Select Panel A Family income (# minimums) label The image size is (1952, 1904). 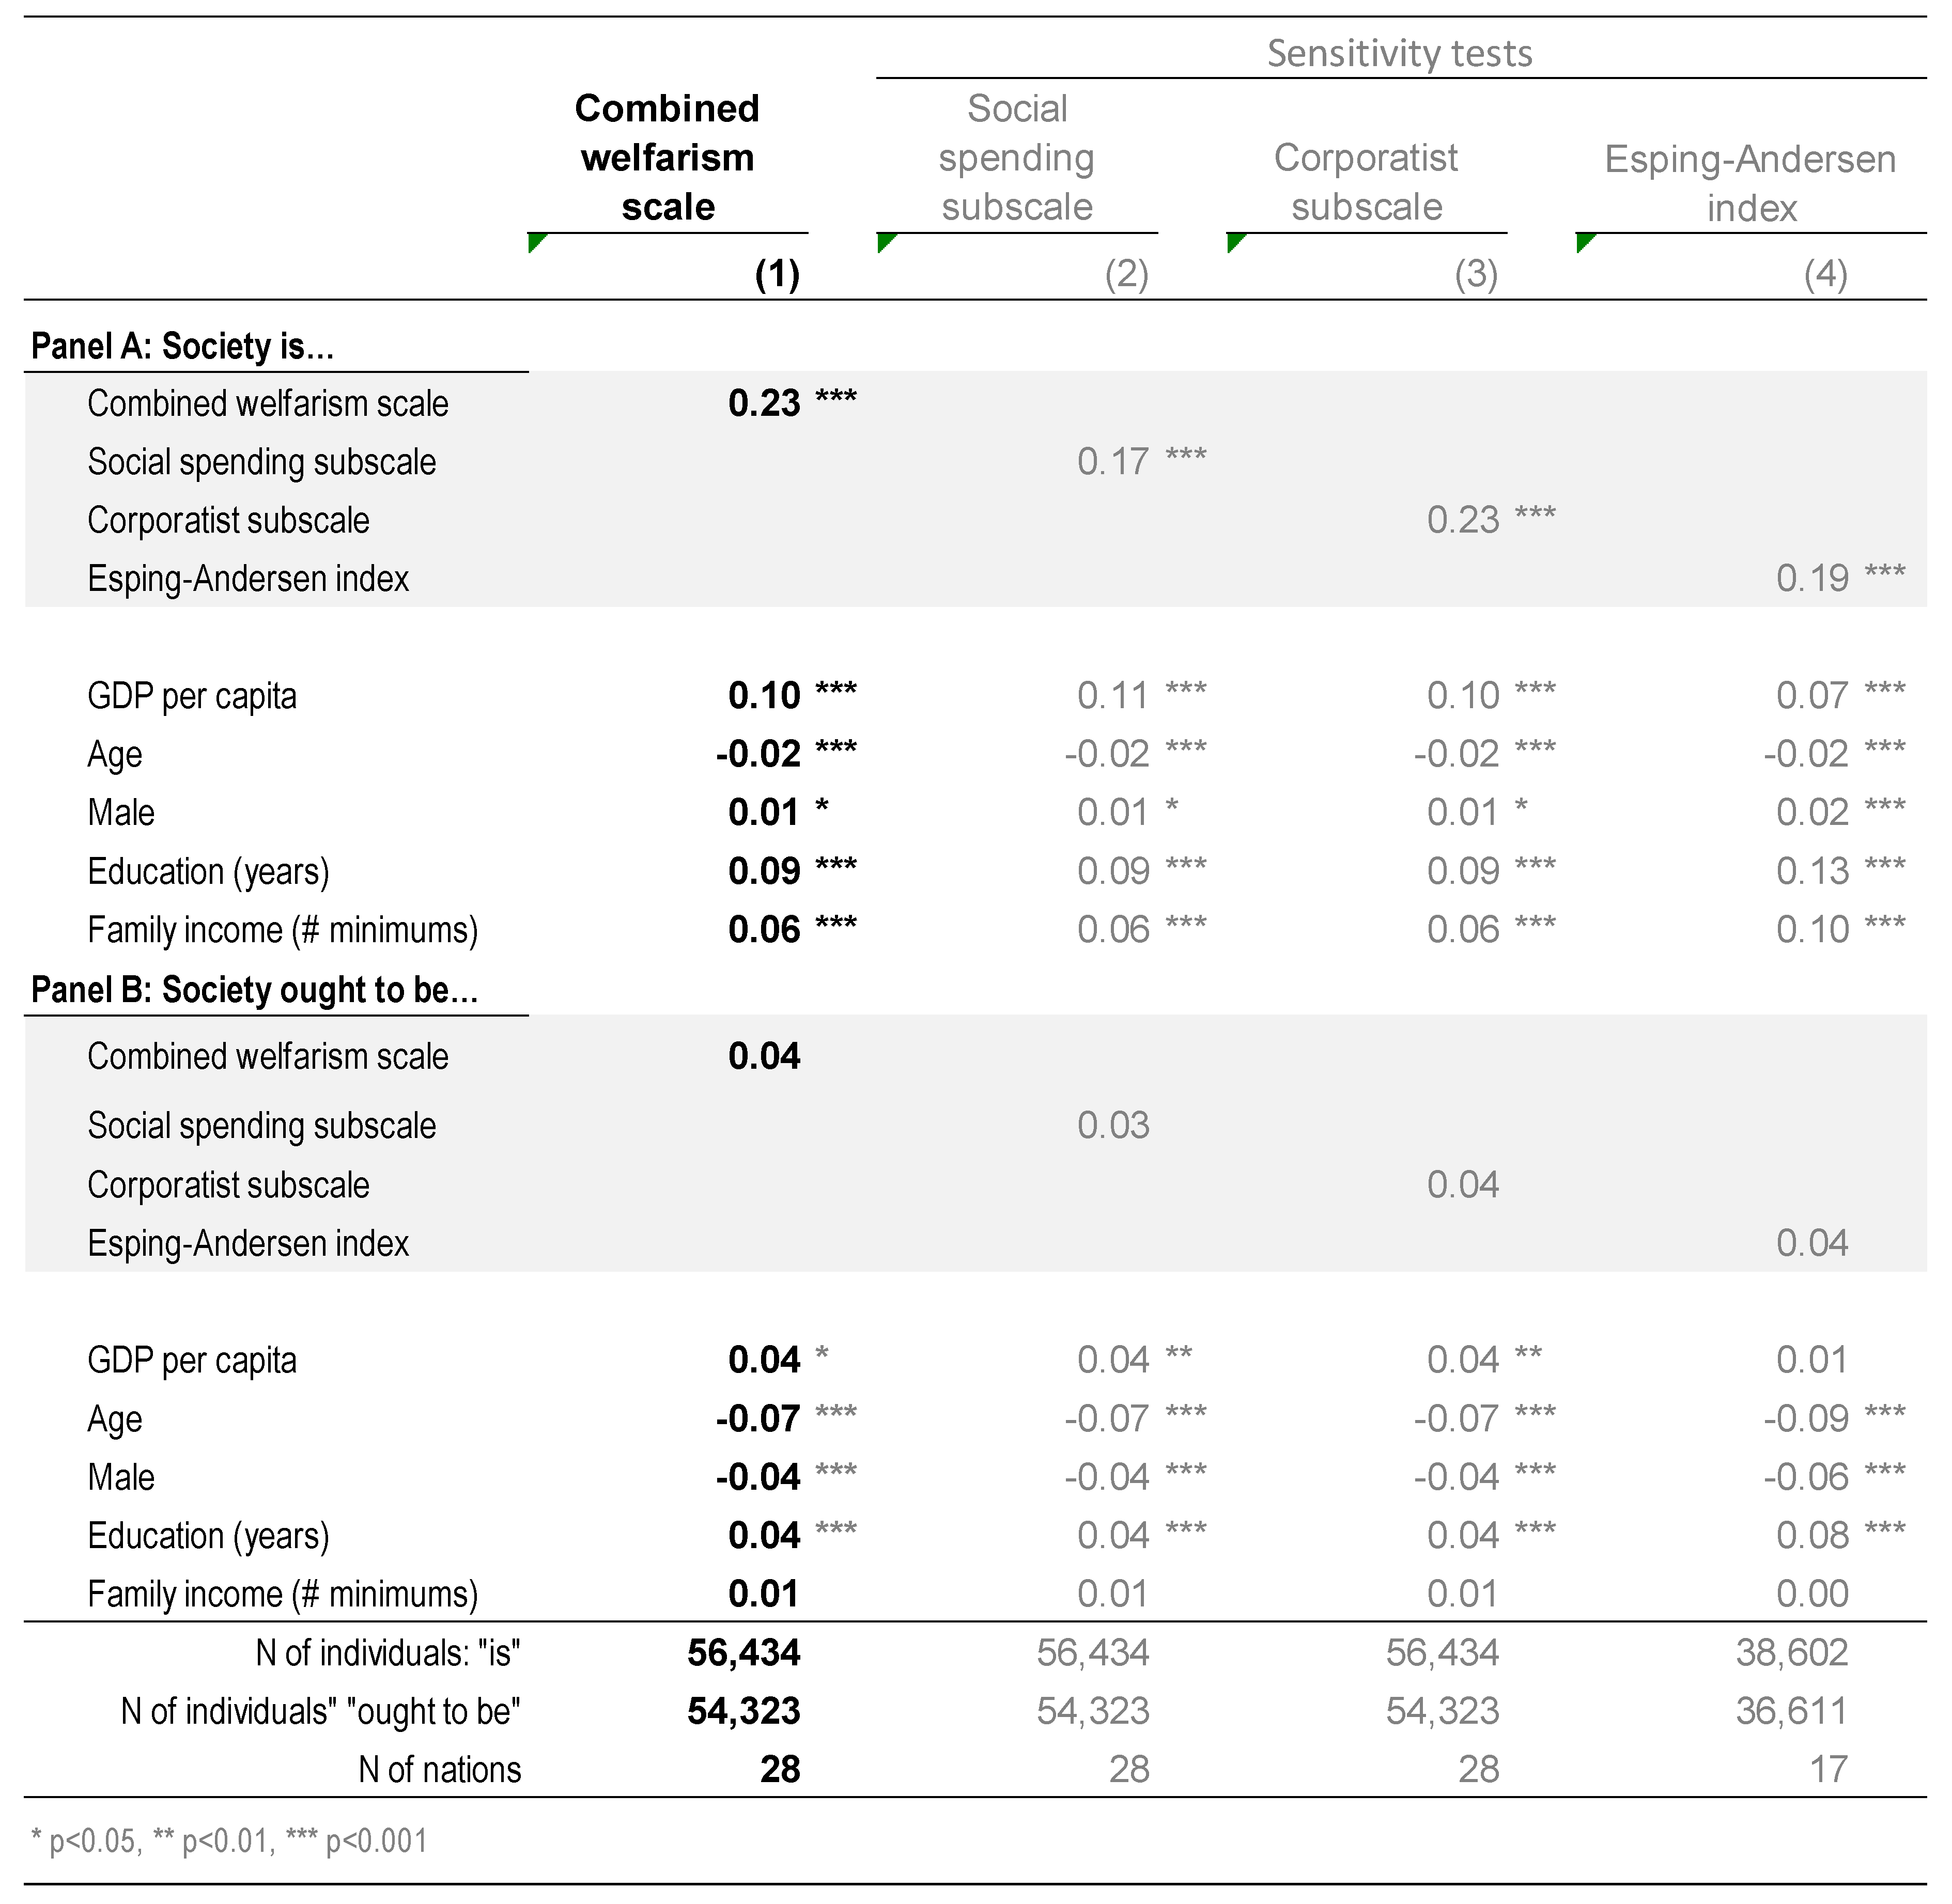tap(282, 930)
